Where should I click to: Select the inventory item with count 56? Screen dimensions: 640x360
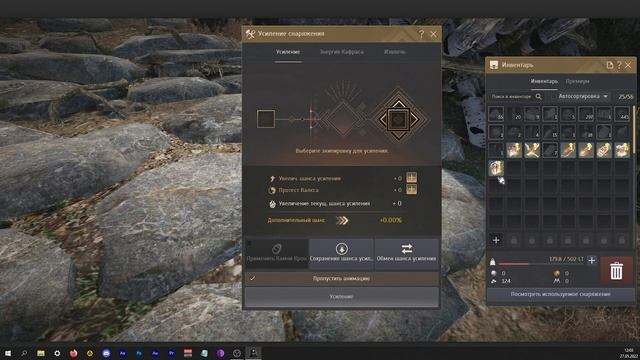(x=496, y=114)
